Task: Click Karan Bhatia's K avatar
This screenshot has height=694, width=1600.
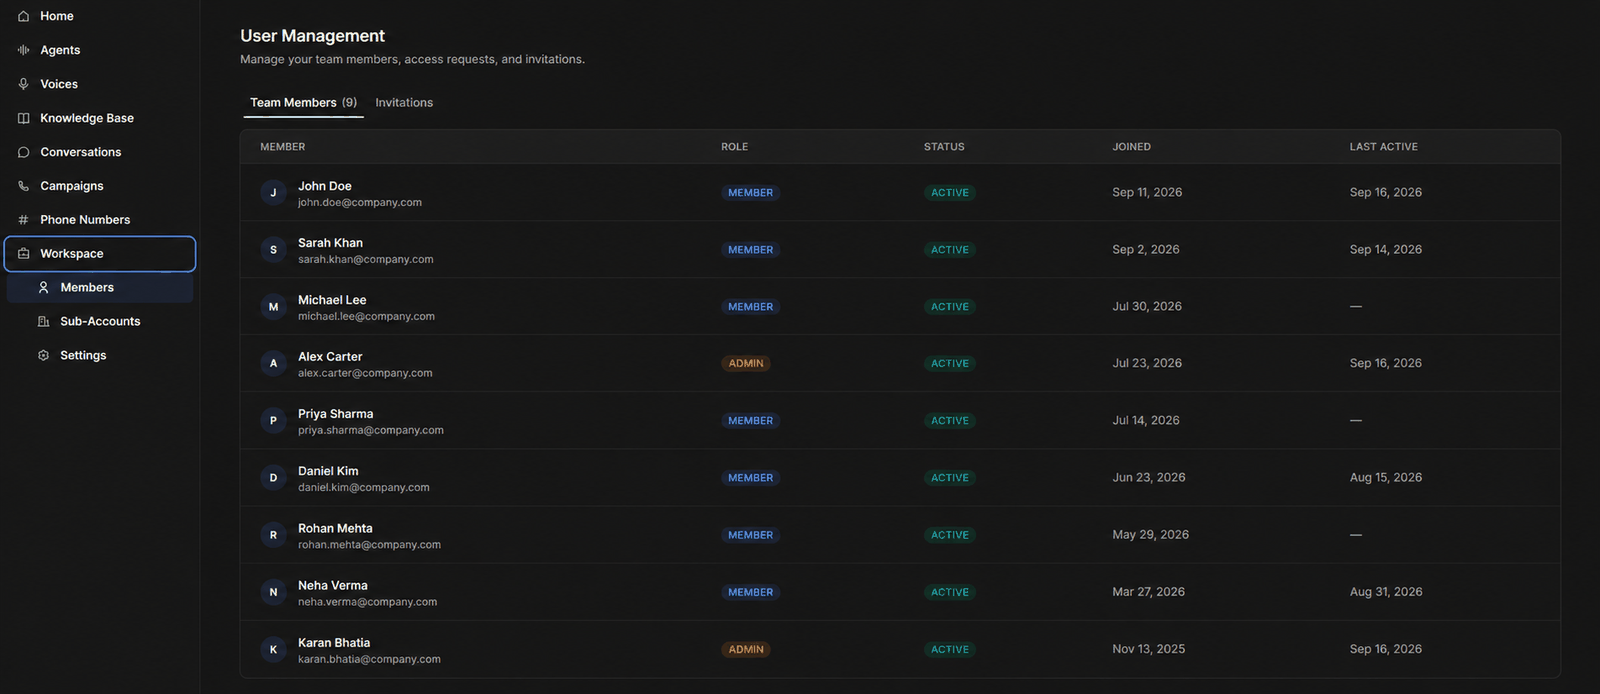Action: [273, 650]
